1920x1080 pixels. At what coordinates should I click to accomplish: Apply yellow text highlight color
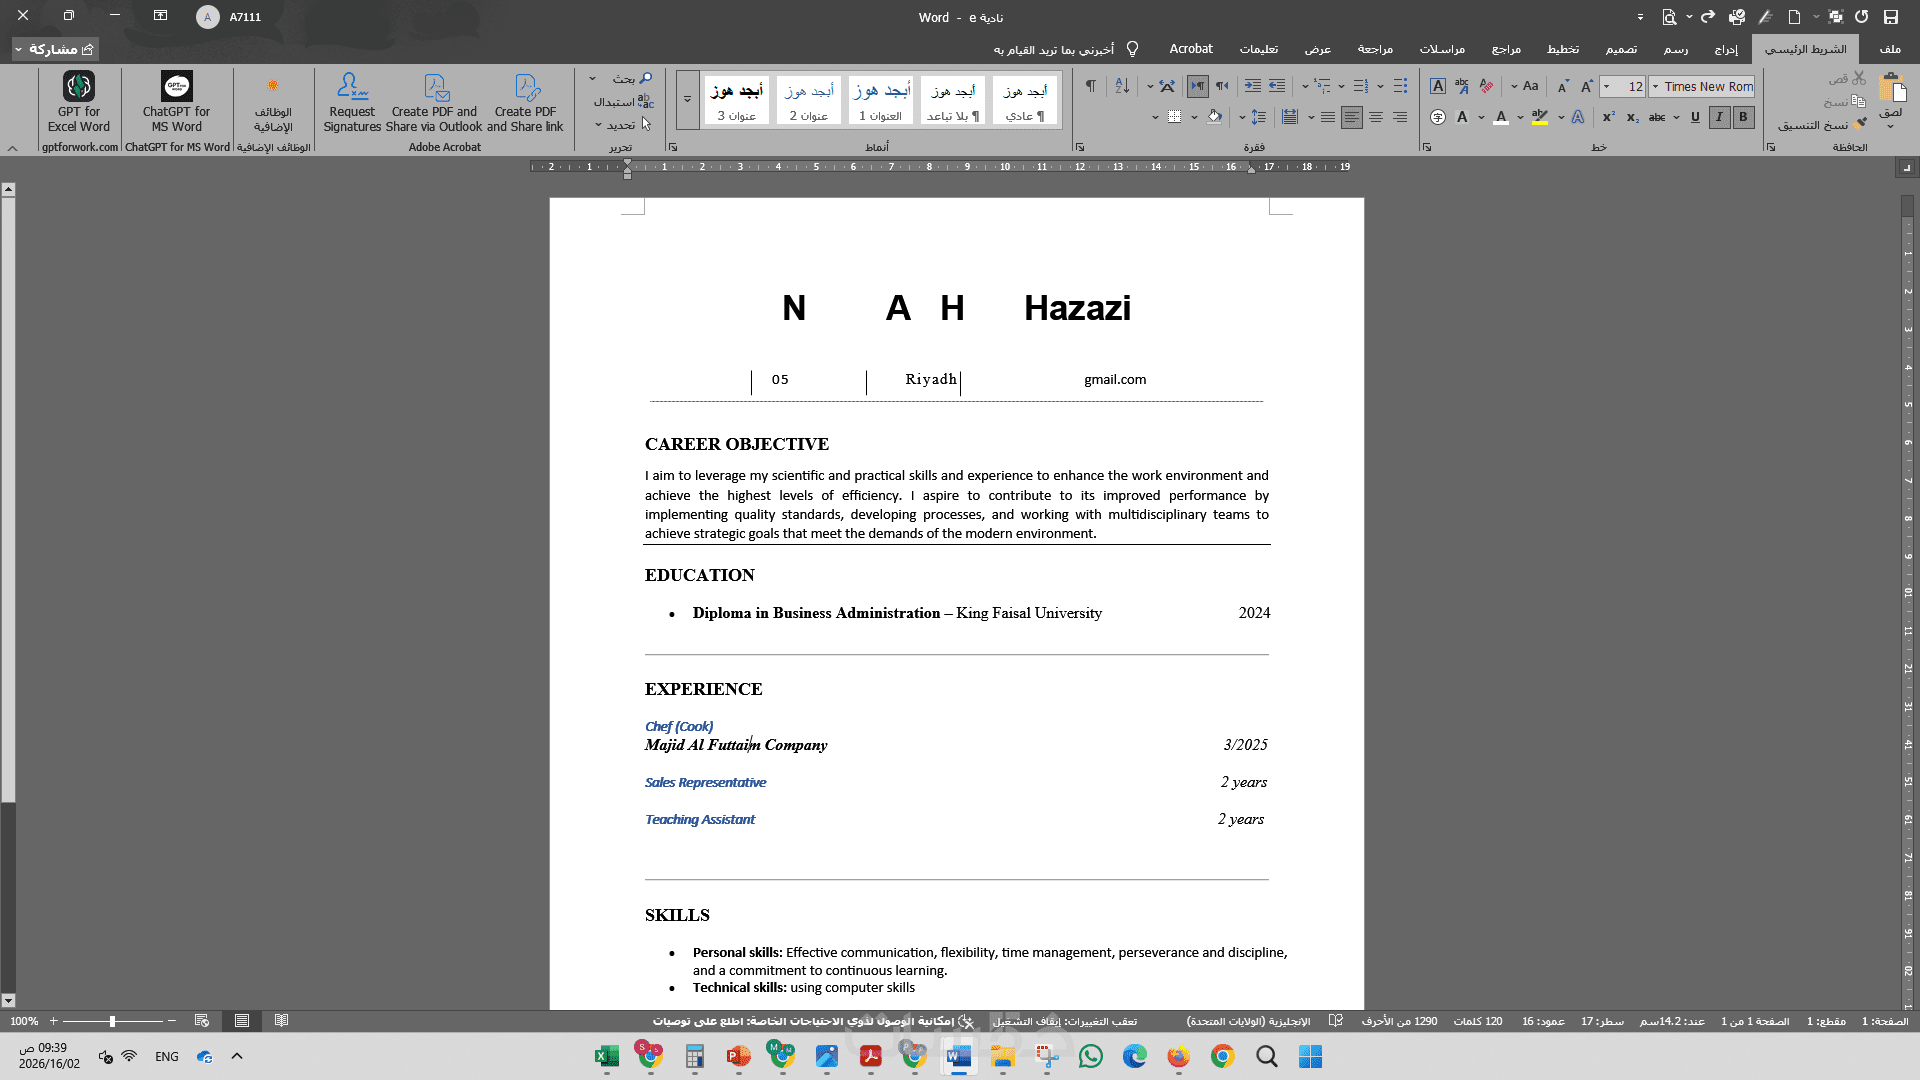(x=1540, y=117)
